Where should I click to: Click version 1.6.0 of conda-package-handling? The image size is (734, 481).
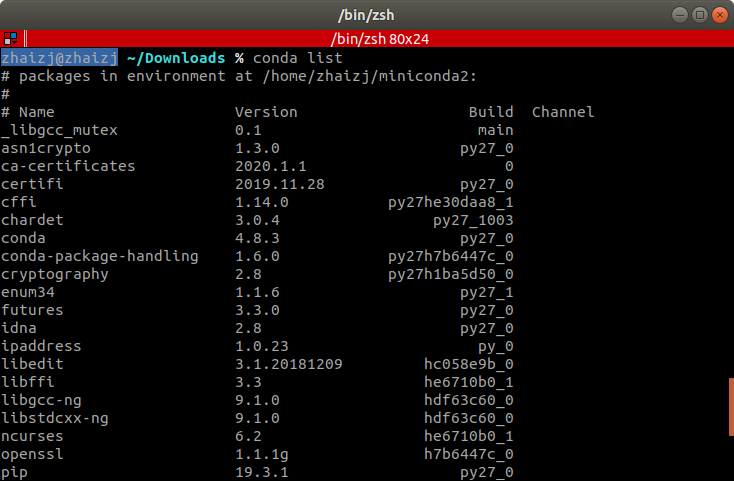click(257, 256)
